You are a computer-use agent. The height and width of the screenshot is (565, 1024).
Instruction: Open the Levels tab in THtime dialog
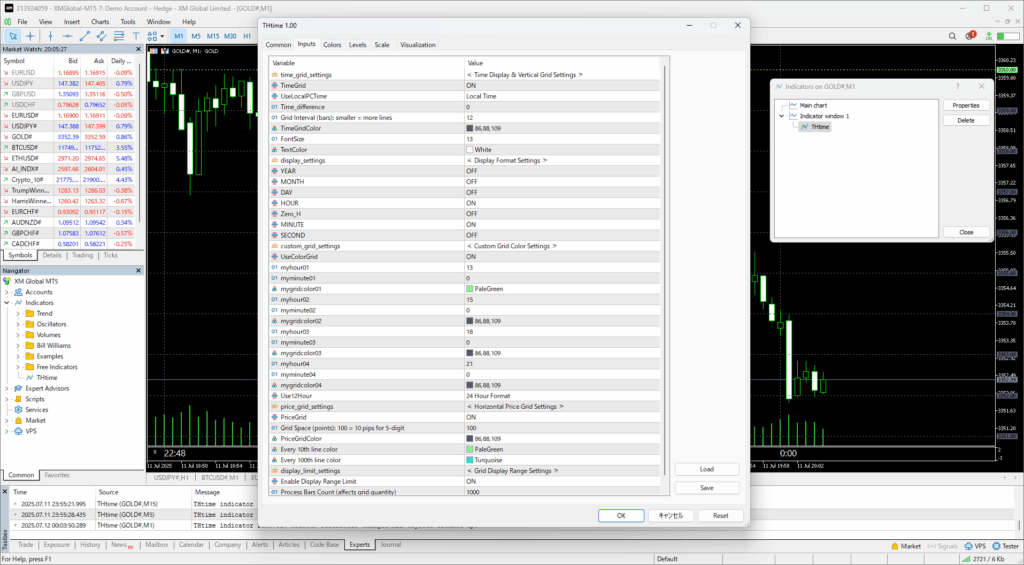tap(357, 45)
